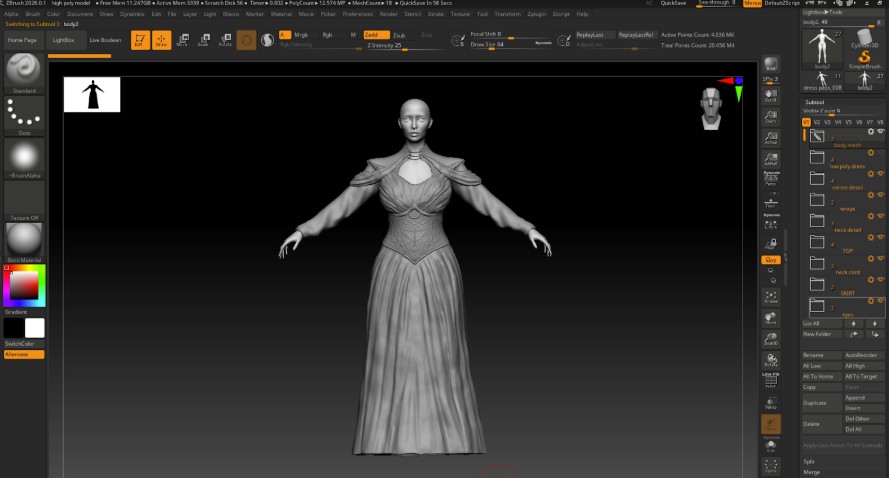889x478 pixels.
Task: Open the Dots stroke type picker
Action: tap(23, 115)
